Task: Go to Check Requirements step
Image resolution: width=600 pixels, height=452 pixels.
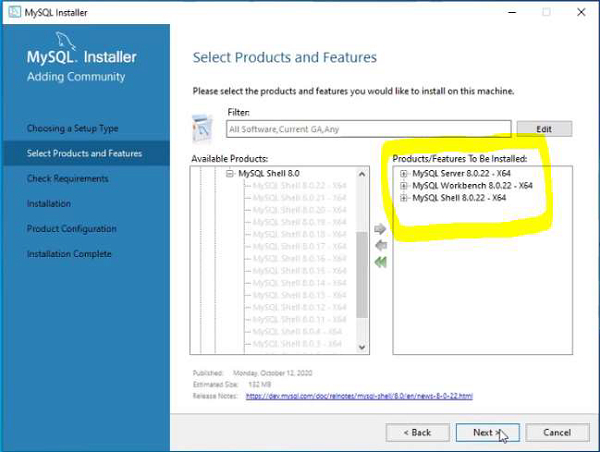Action: click(x=68, y=179)
